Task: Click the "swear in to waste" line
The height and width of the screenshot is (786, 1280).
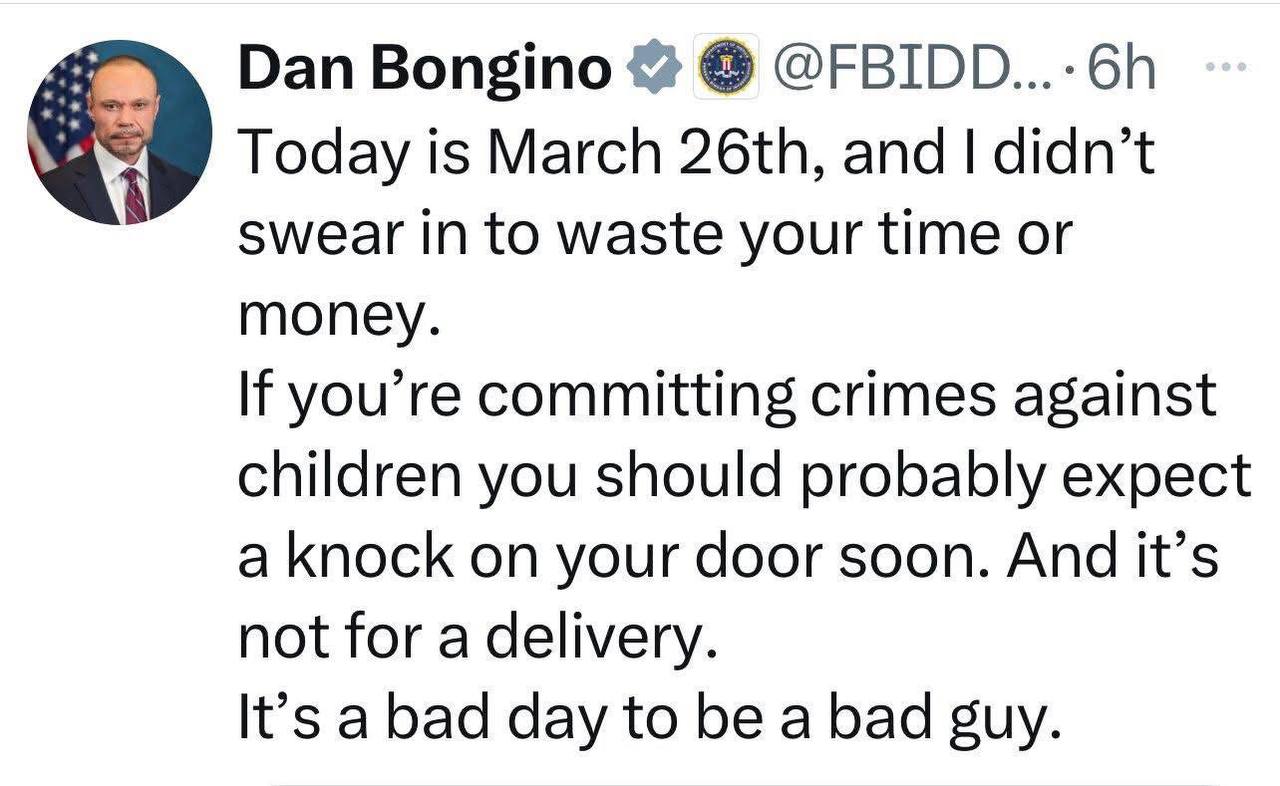Action: tap(654, 236)
